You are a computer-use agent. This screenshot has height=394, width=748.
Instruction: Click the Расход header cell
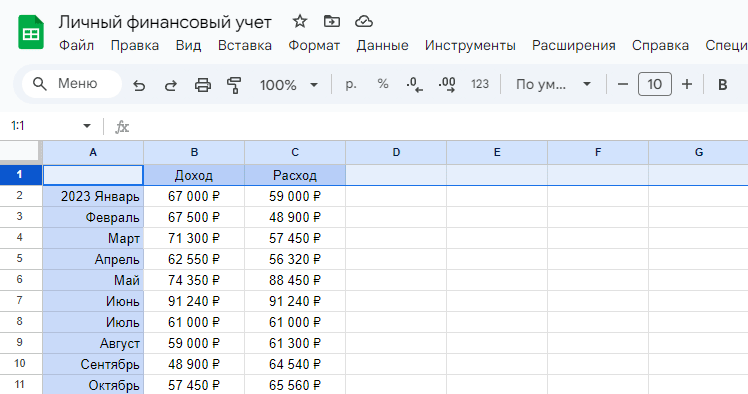(x=295, y=175)
